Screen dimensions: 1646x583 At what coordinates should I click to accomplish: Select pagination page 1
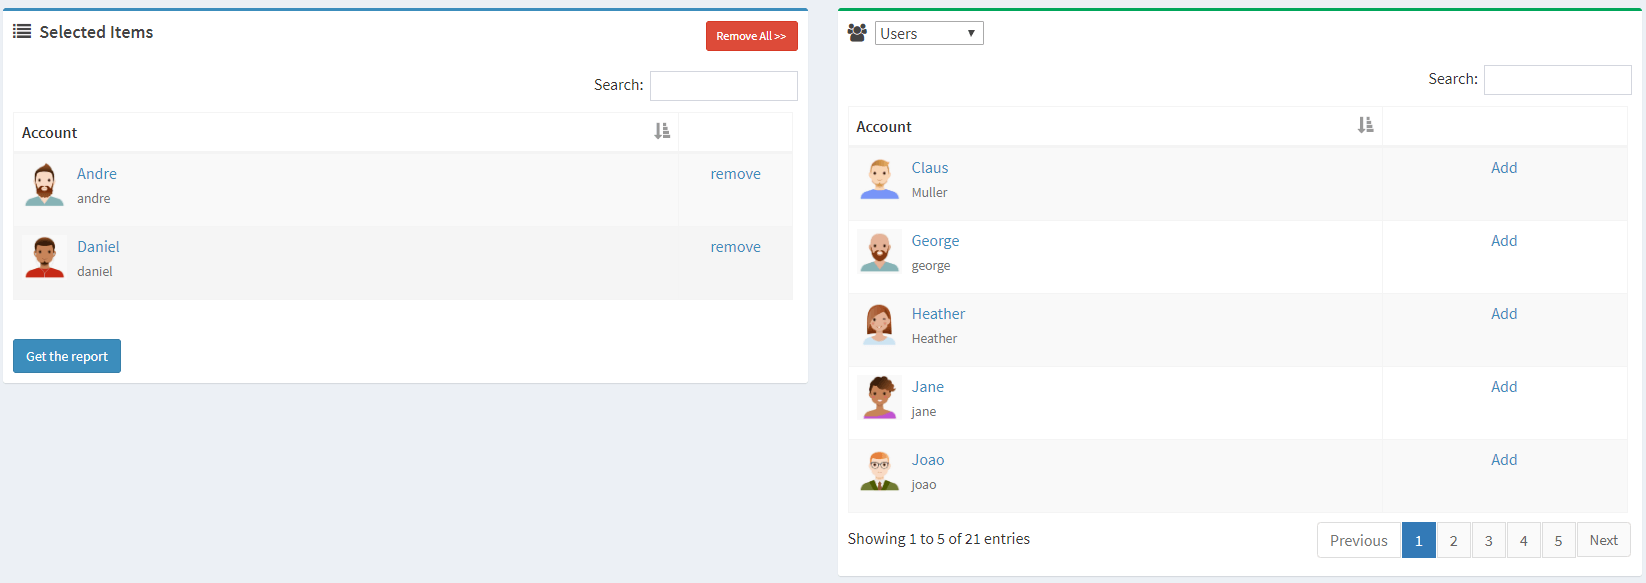tap(1418, 540)
